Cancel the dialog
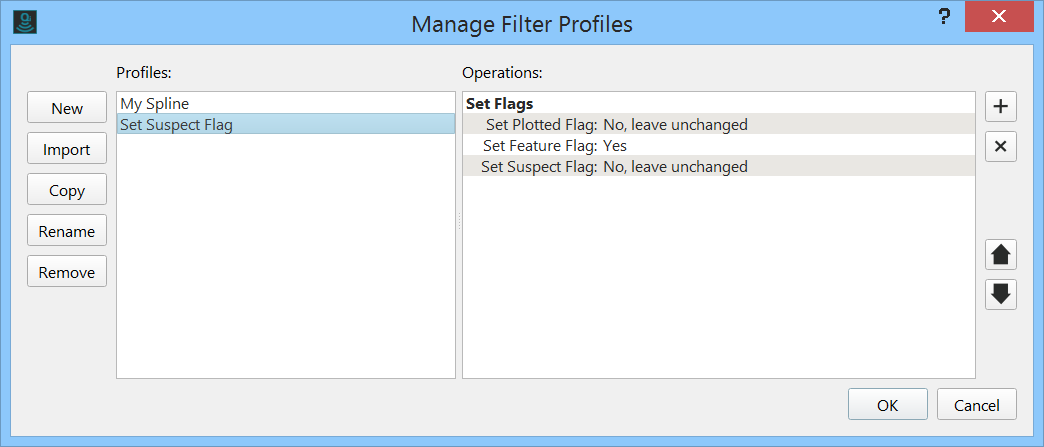 point(977,405)
